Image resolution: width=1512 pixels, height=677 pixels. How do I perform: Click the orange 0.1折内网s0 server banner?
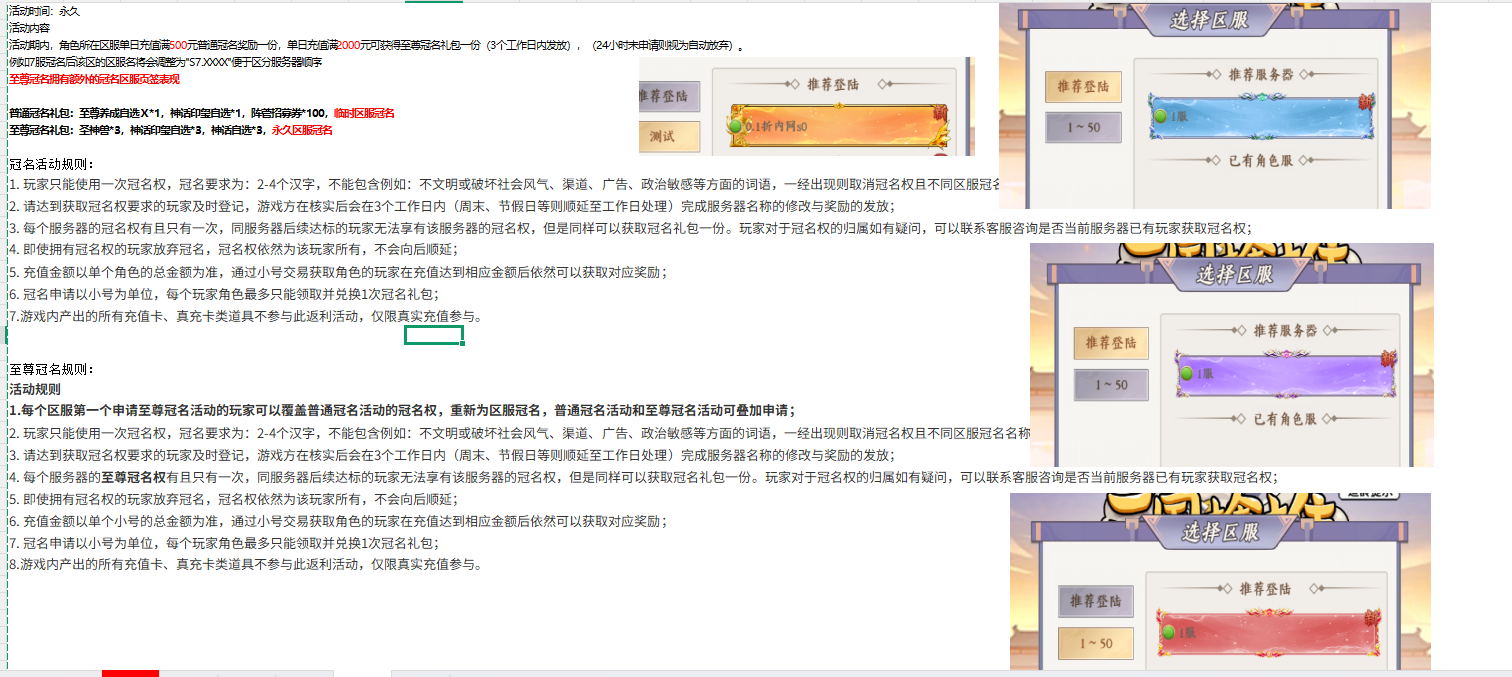tap(838, 126)
